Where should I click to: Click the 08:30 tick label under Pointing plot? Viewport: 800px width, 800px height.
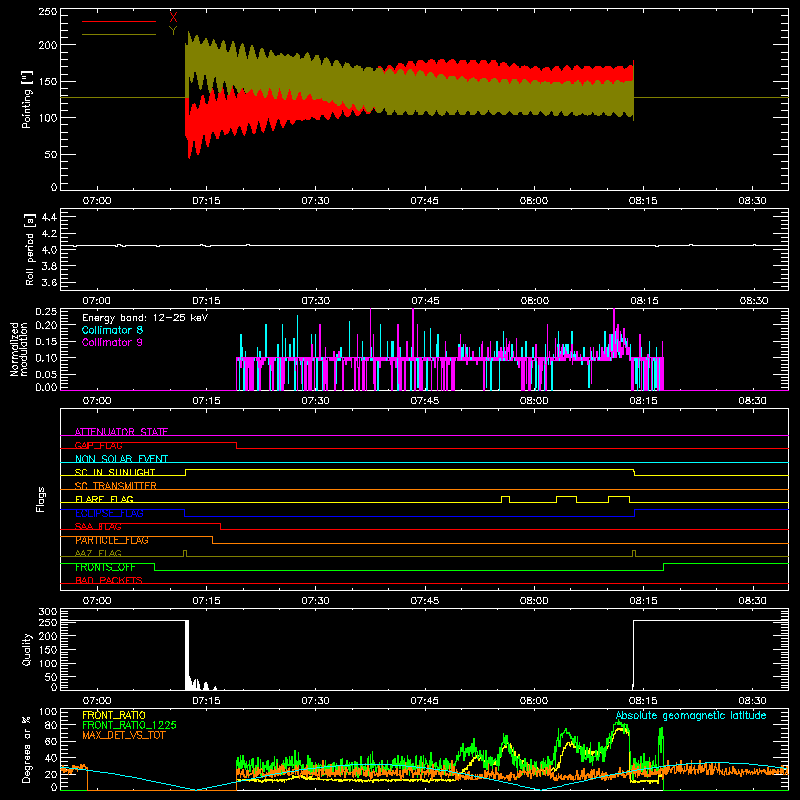(x=753, y=201)
